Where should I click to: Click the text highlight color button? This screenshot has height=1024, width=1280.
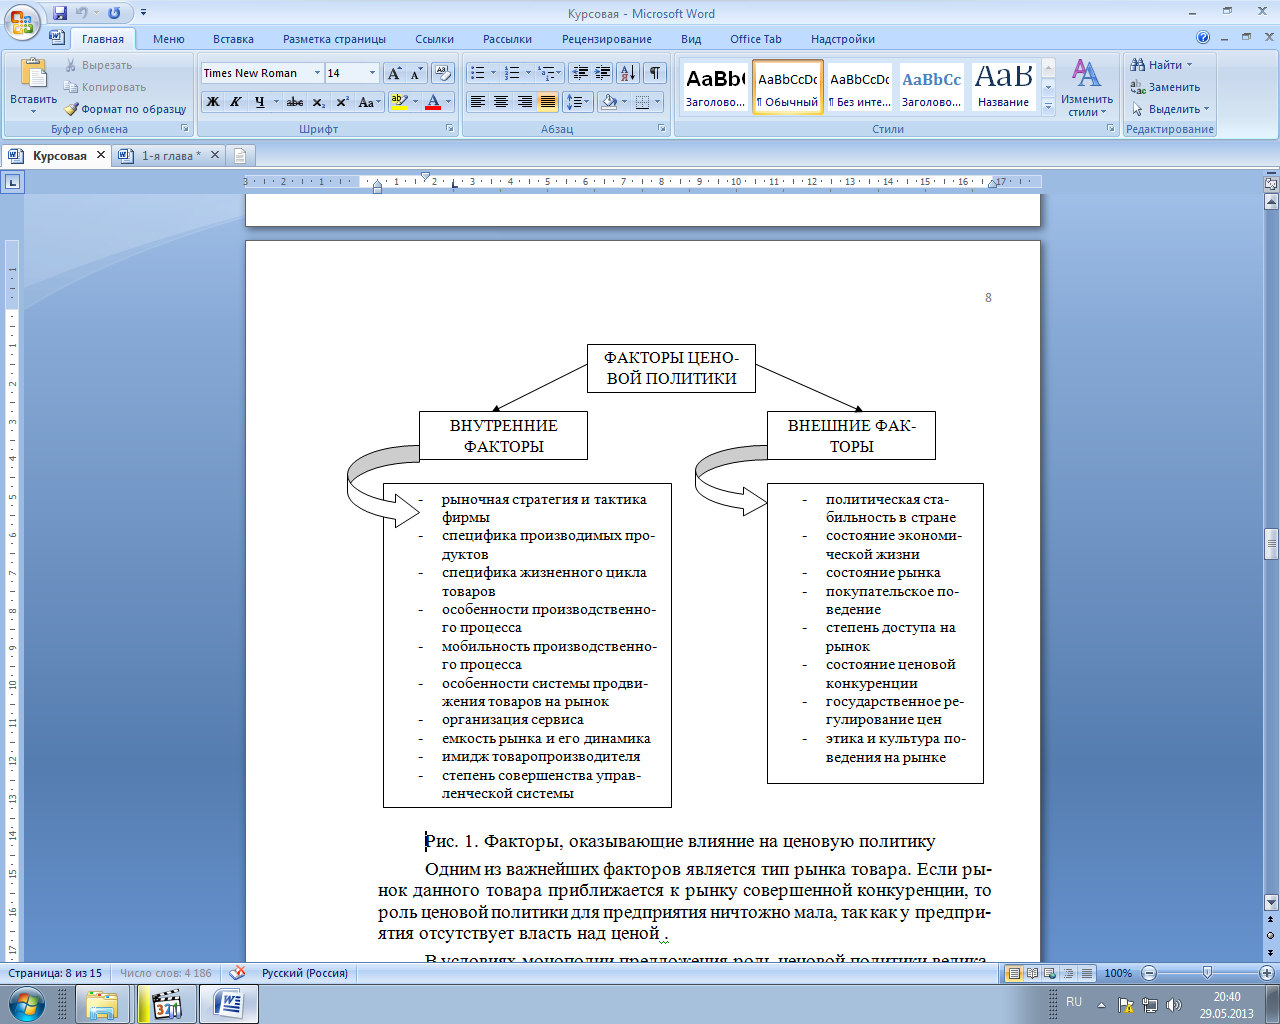click(x=399, y=102)
